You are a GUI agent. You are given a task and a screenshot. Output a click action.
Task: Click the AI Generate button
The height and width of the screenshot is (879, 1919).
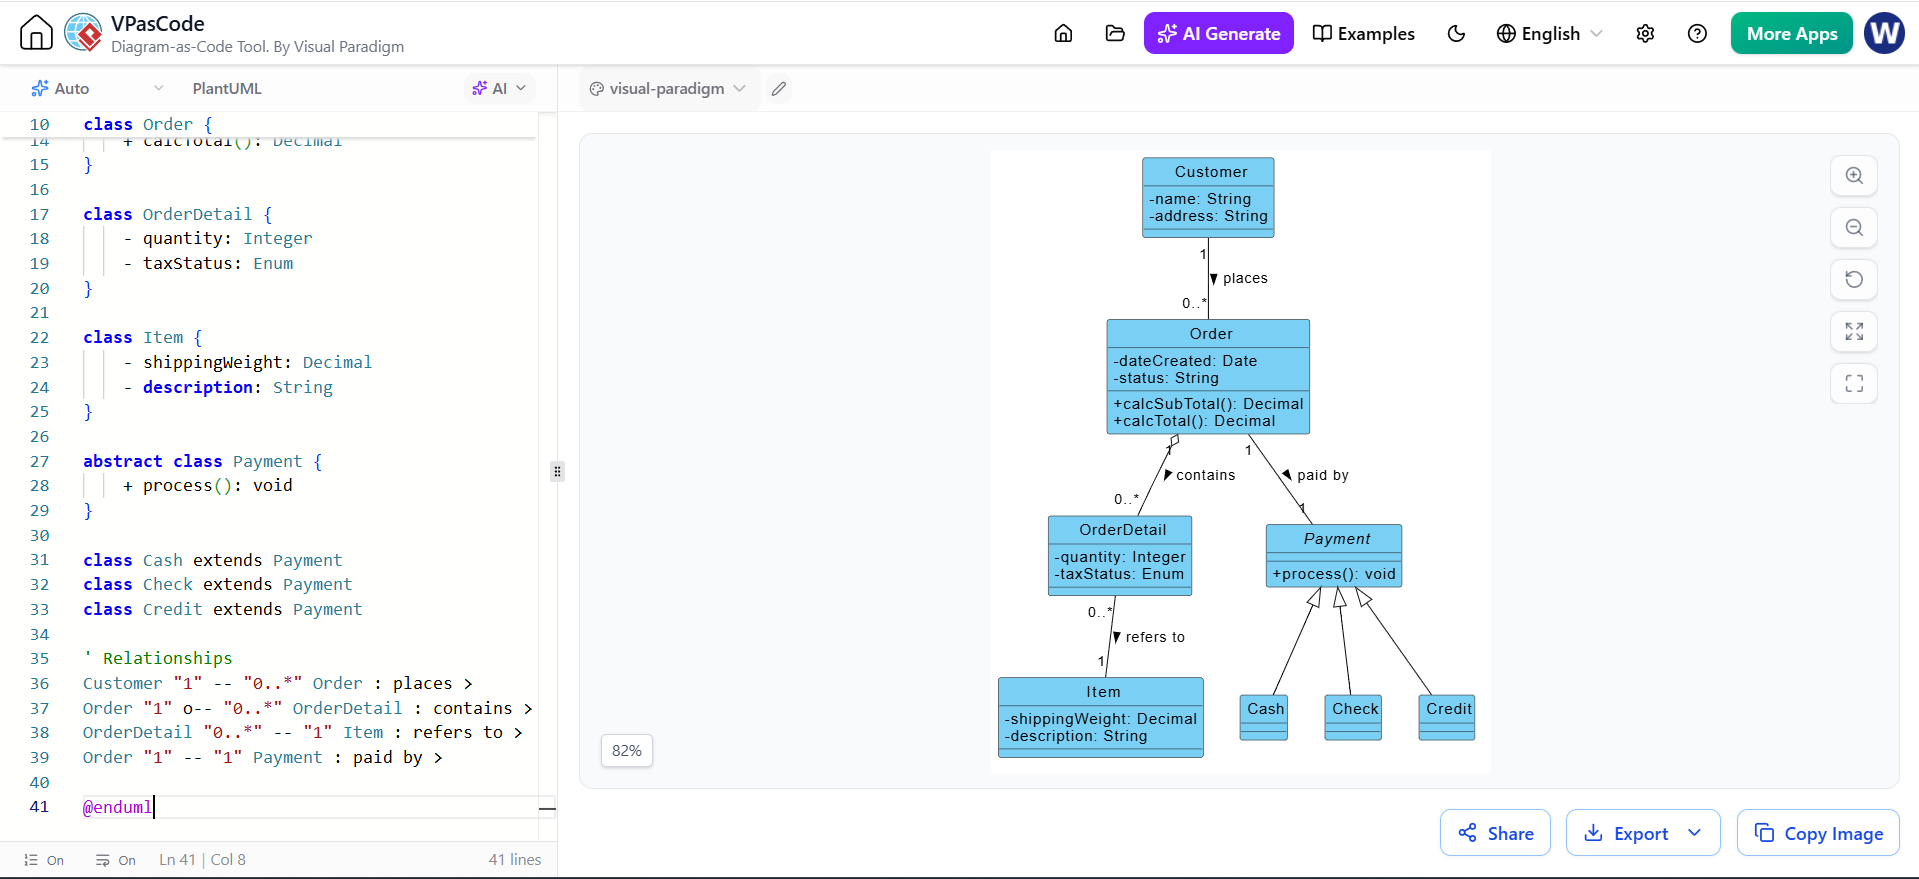tap(1218, 33)
